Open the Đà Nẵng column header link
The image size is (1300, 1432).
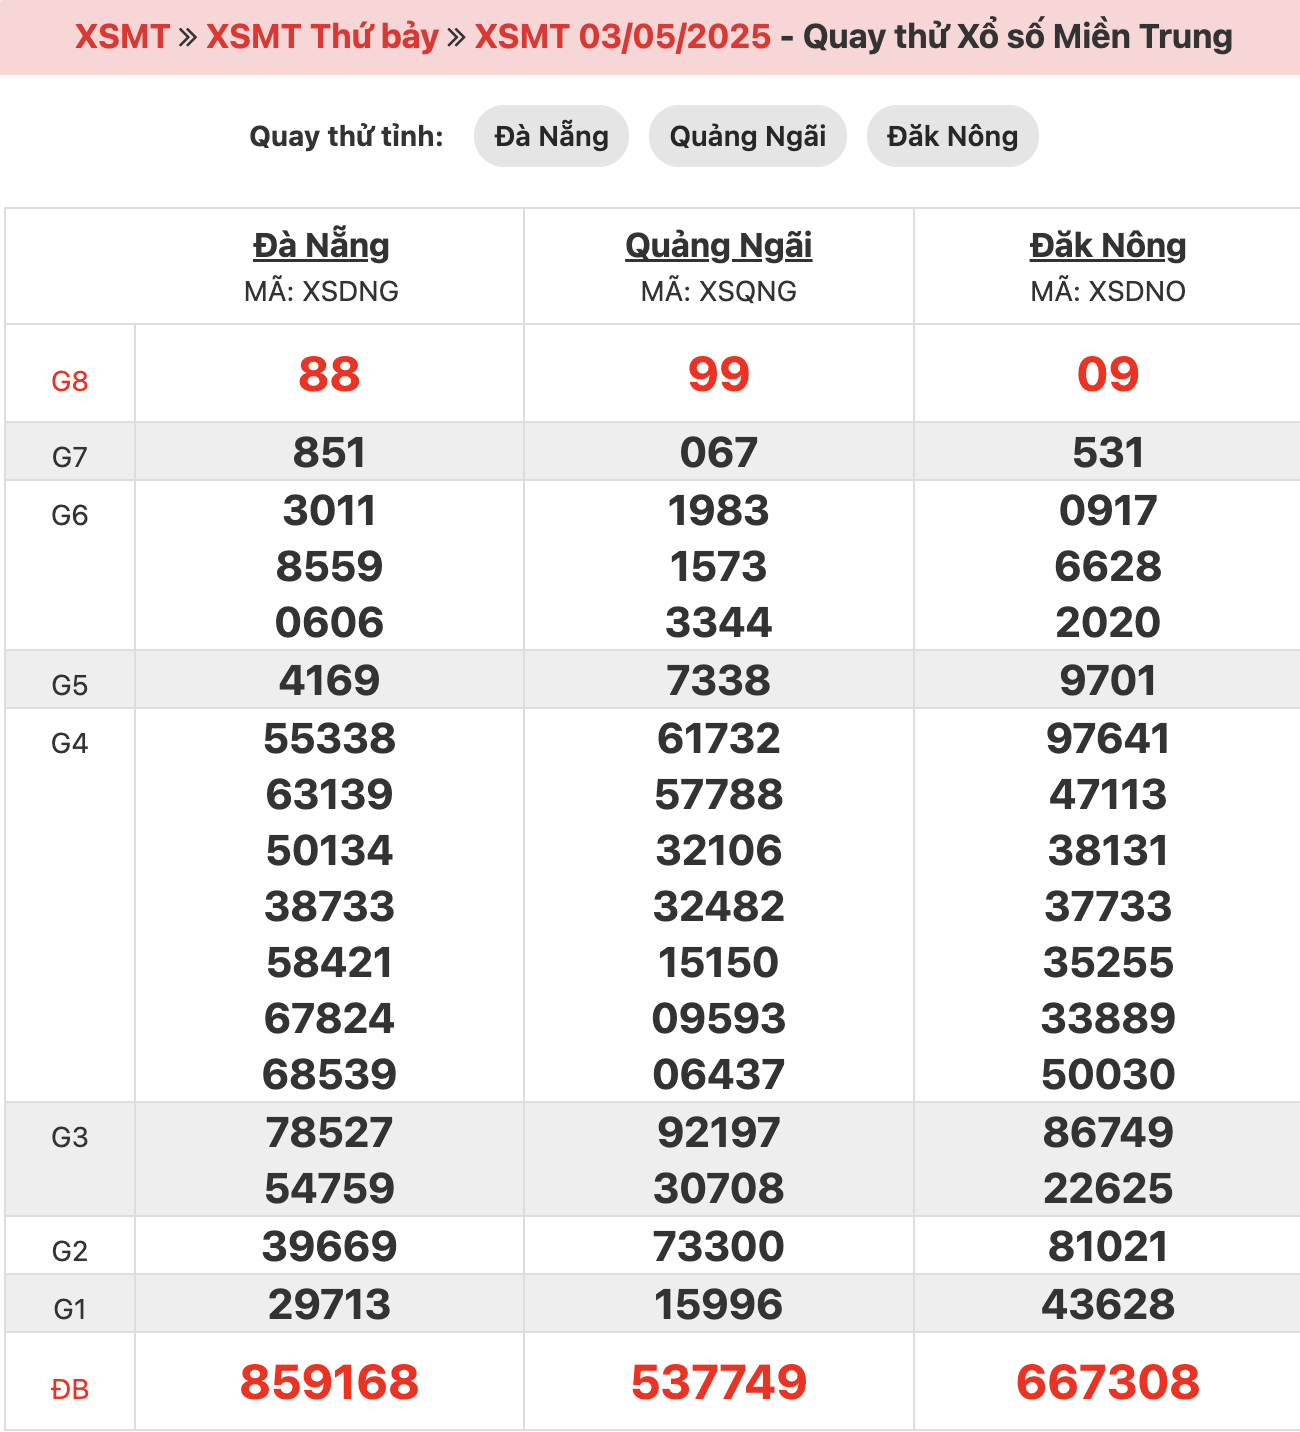pos(321,245)
